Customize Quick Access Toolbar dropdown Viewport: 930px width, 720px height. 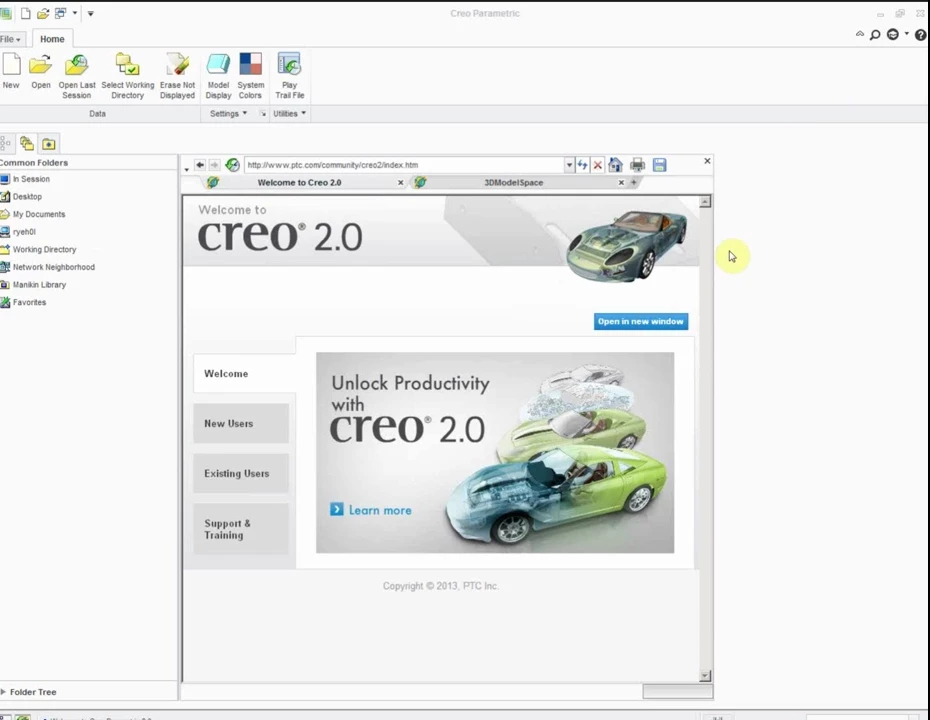tap(91, 13)
